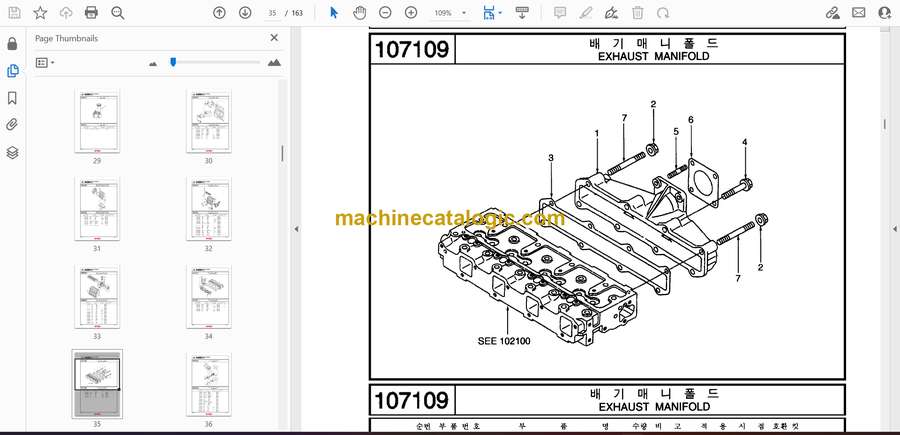The image size is (900, 435).
Task: Select page 35 thumbnail
Action: [x=97, y=384]
